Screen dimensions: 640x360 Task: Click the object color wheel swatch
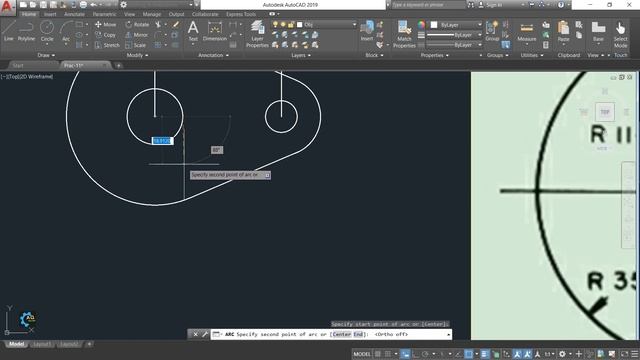pos(422,24)
